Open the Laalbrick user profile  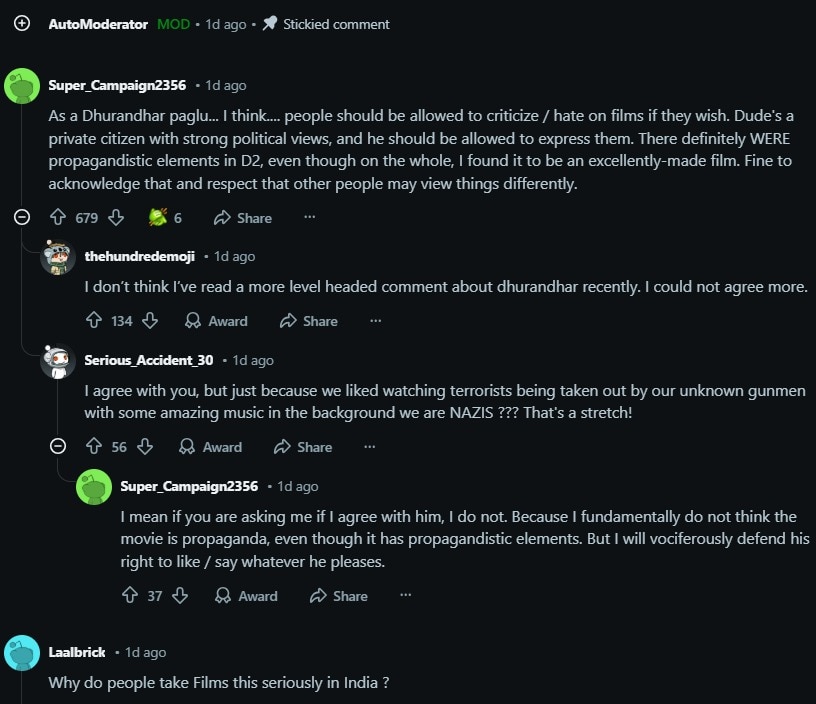click(77, 652)
